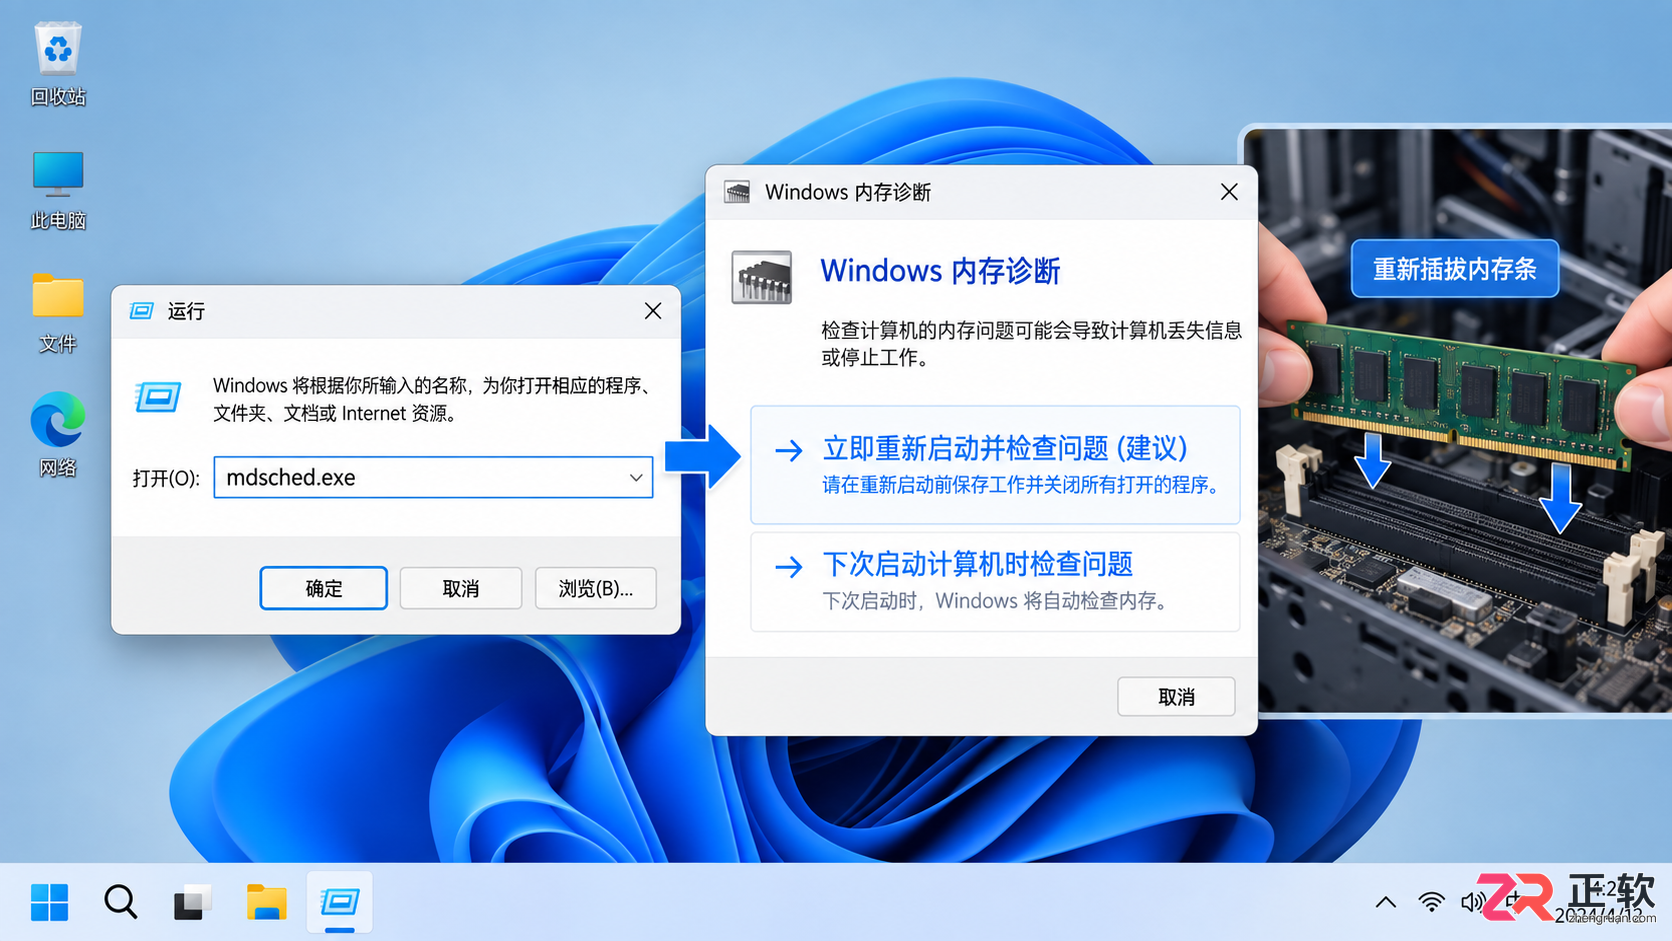The image size is (1672, 941).
Task: Open File Explorer from taskbar
Action: [266, 902]
